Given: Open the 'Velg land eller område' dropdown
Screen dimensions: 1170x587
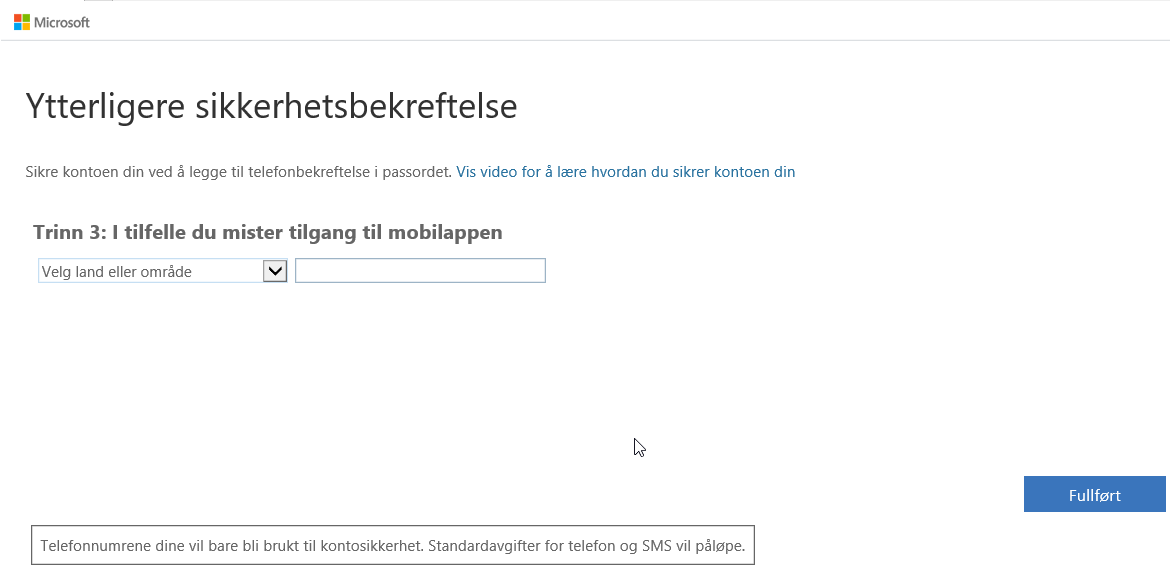Looking at the screenshot, I should [x=163, y=271].
